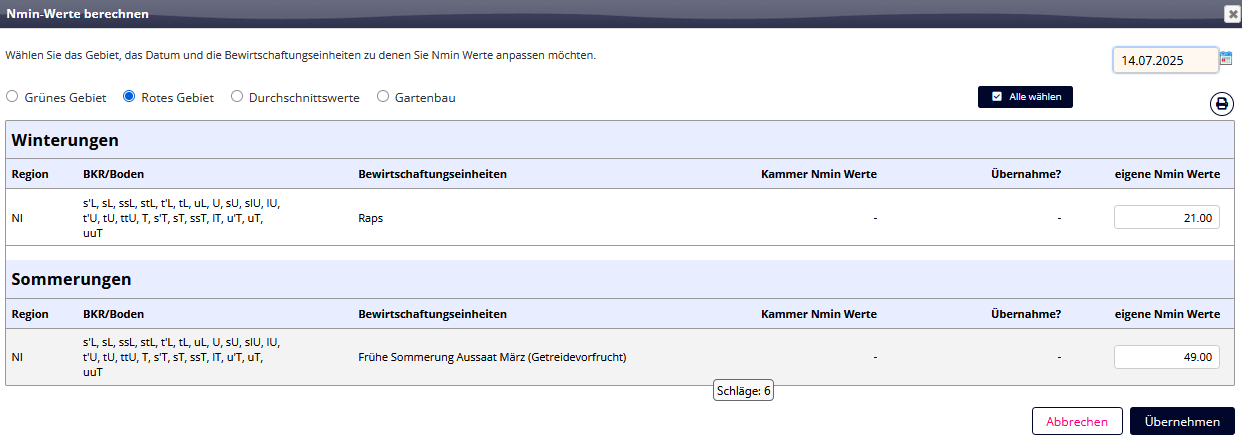Click the Übernehmen button
Viewport: 1242px width, 442px height.
point(1182,421)
